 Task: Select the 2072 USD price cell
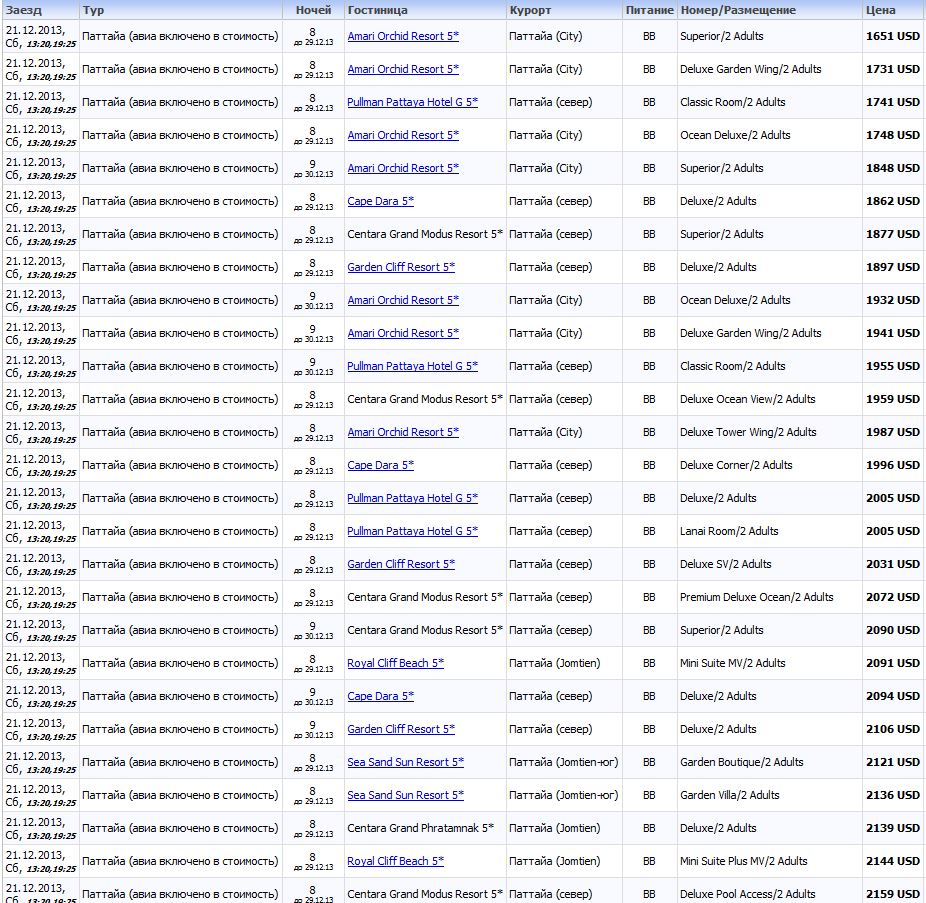(892, 597)
